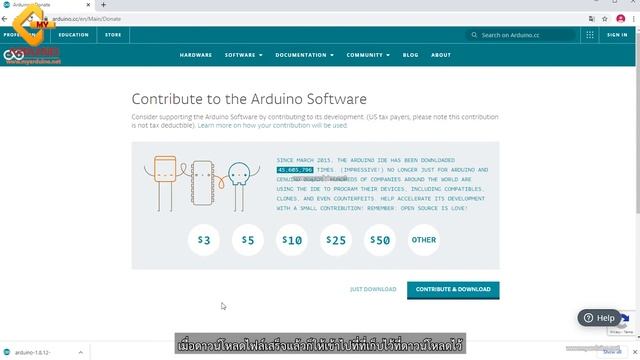Select the $5 contribution amount
The width and height of the screenshot is (640, 360).
(x=248, y=240)
